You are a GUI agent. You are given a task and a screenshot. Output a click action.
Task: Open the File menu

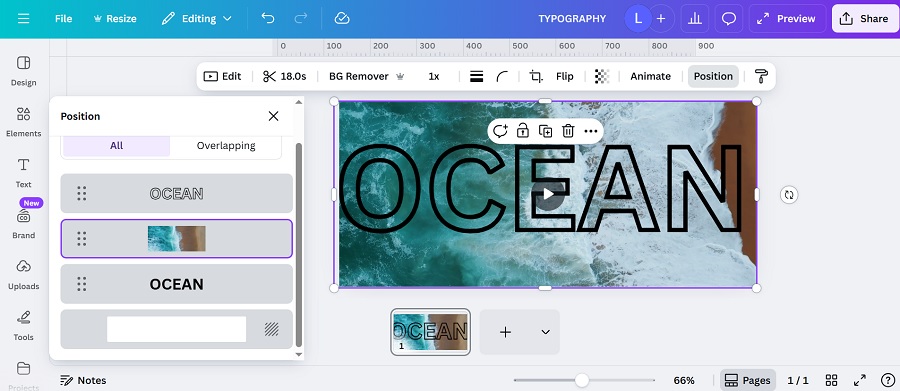[x=63, y=18]
